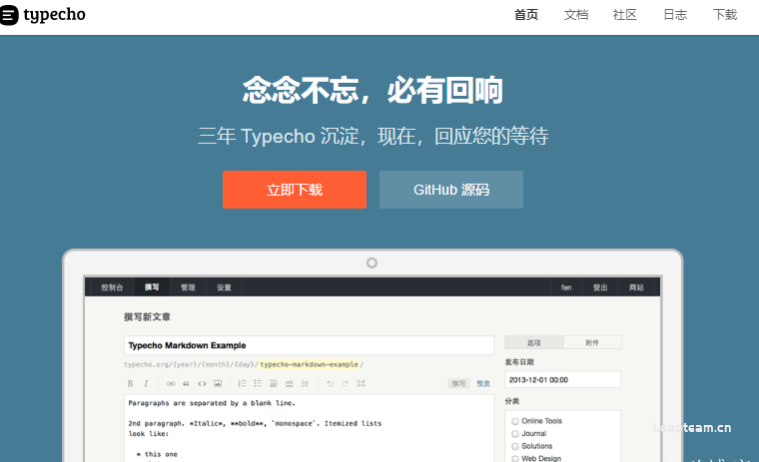Viewport: 759px width, 462px height.
Task: Open the 设置 menu in admin bar
Action: coord(224,287)
